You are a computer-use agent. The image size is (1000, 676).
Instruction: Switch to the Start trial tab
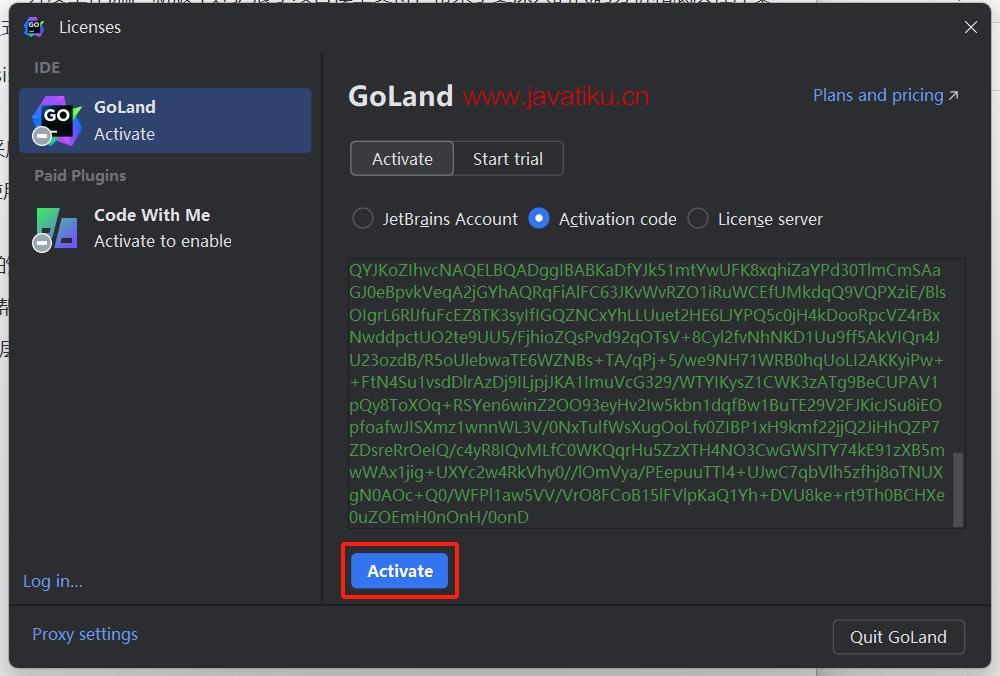click(x=508, y=159)
